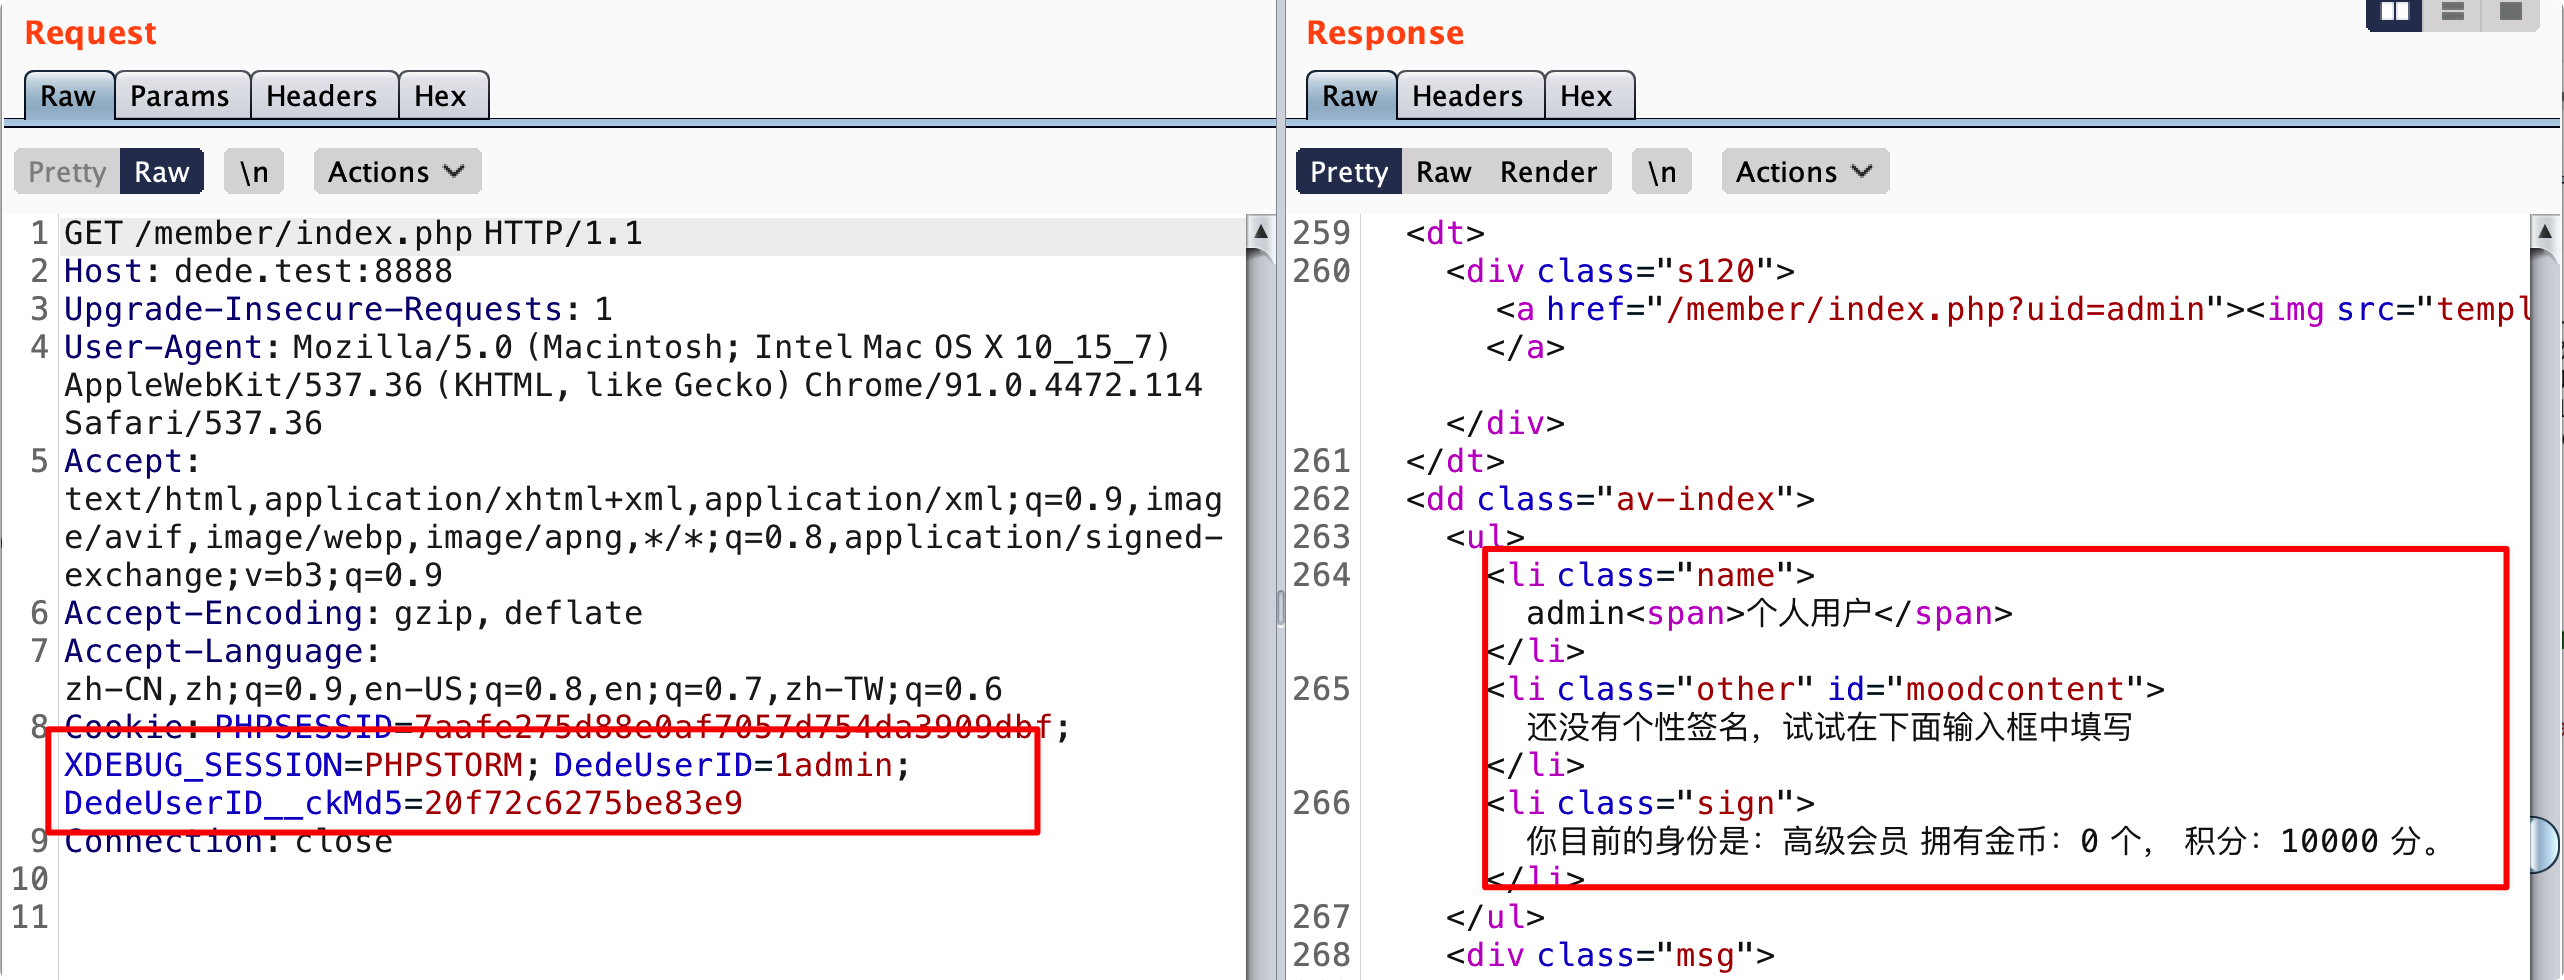
Task: Click the li class="name" response line
Action: (1650, 576)
